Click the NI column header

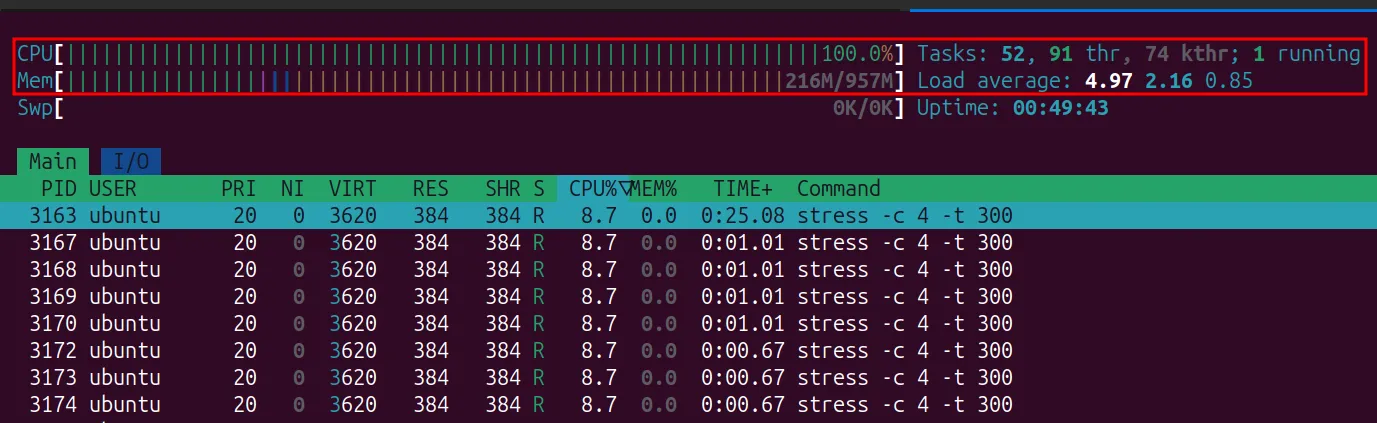click(292, 188)
